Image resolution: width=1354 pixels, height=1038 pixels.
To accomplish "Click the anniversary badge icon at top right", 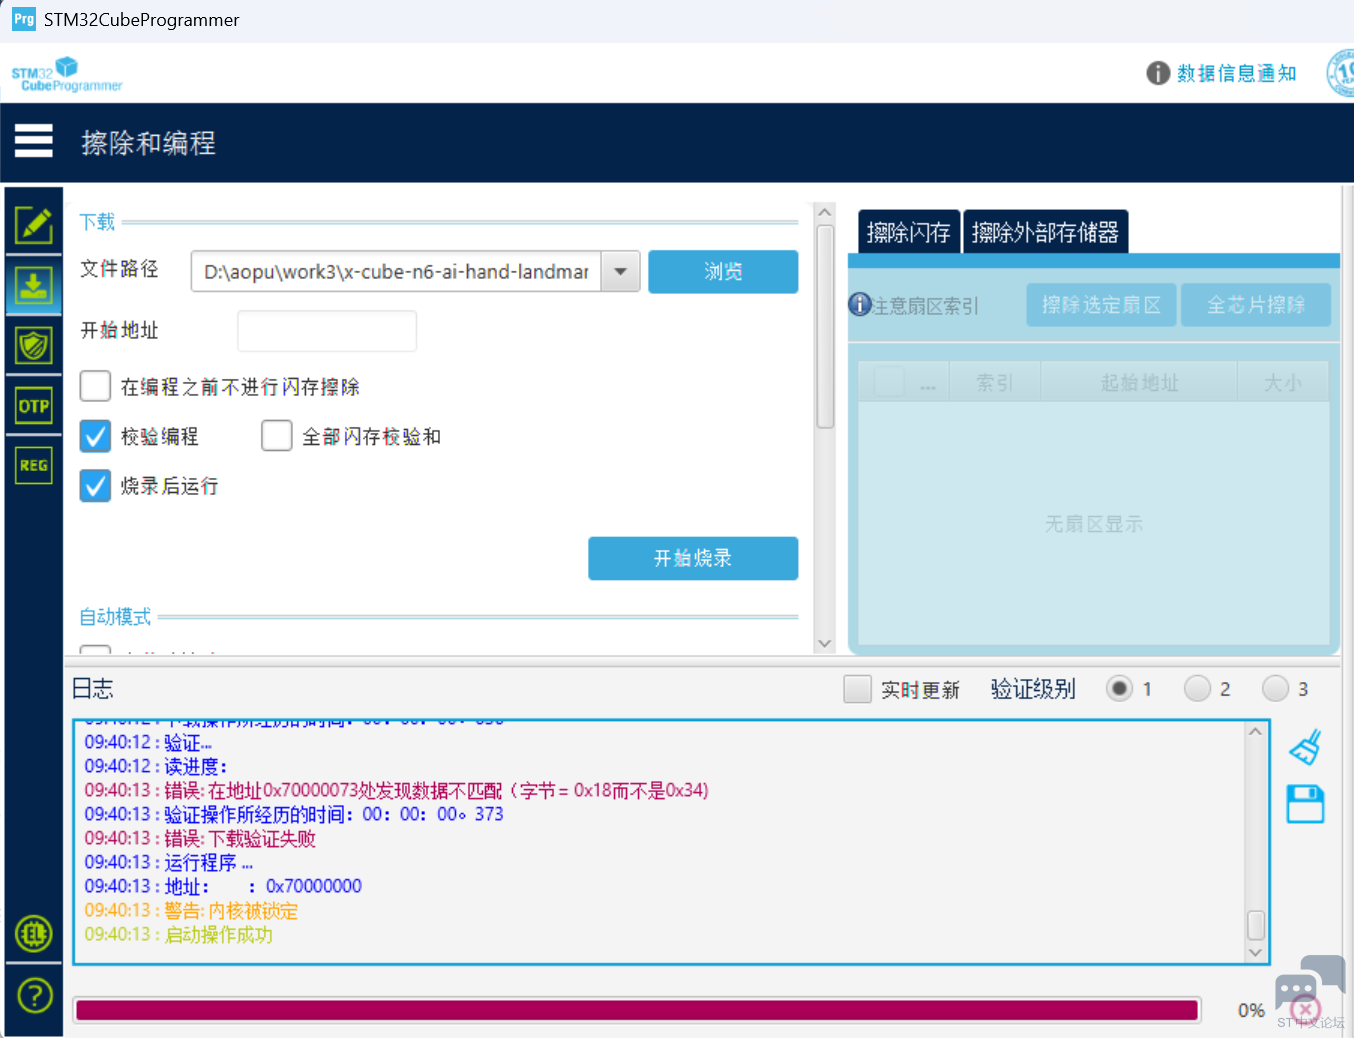I will pyautogui.click(x=1341, y=73).
